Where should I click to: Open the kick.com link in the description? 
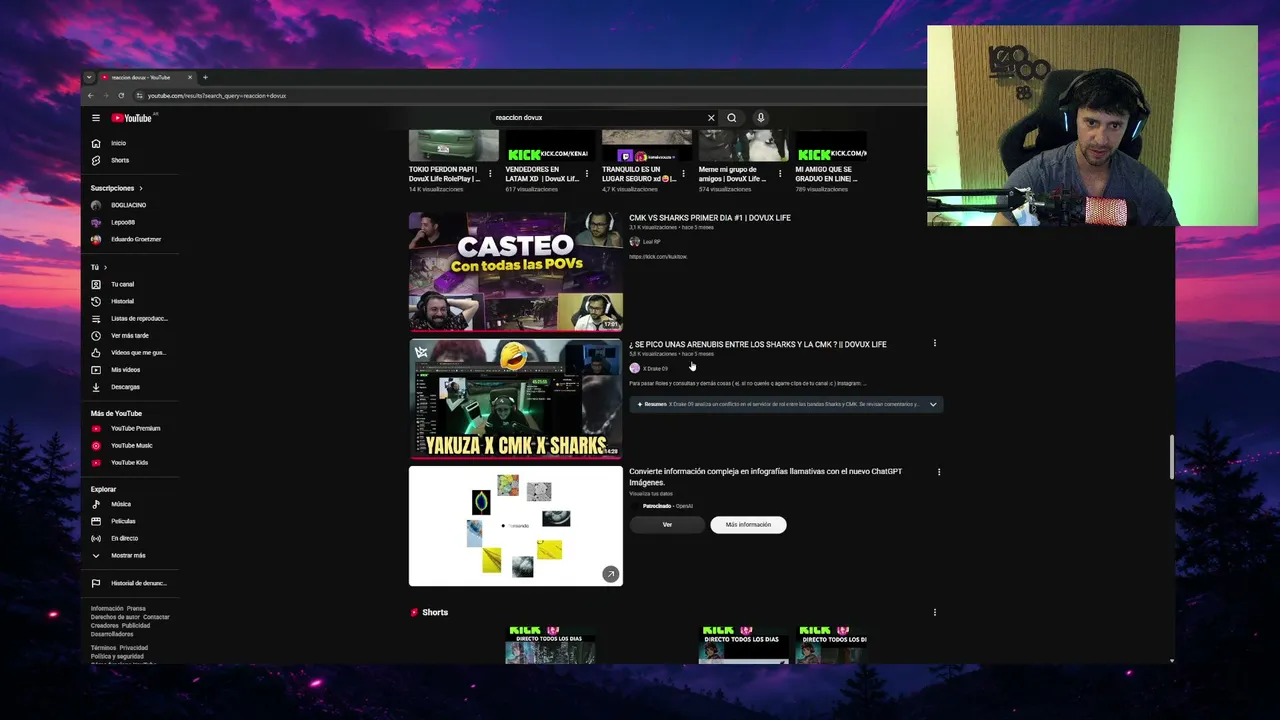658,257
